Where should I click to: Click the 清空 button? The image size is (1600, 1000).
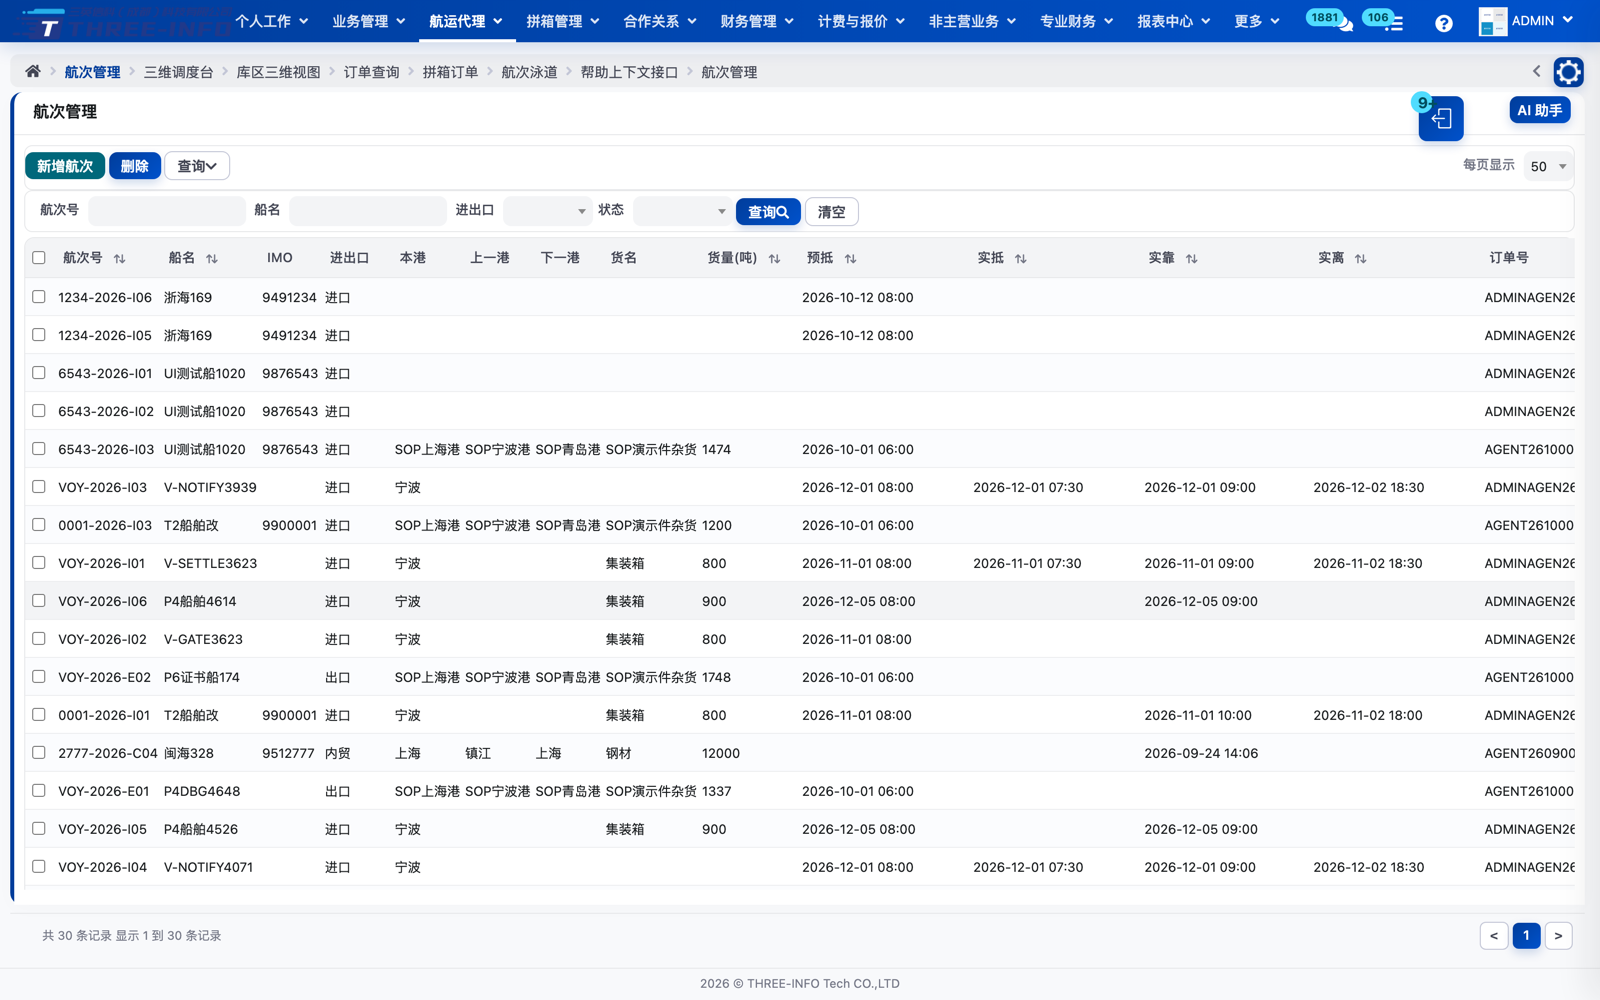pos(832,212)
